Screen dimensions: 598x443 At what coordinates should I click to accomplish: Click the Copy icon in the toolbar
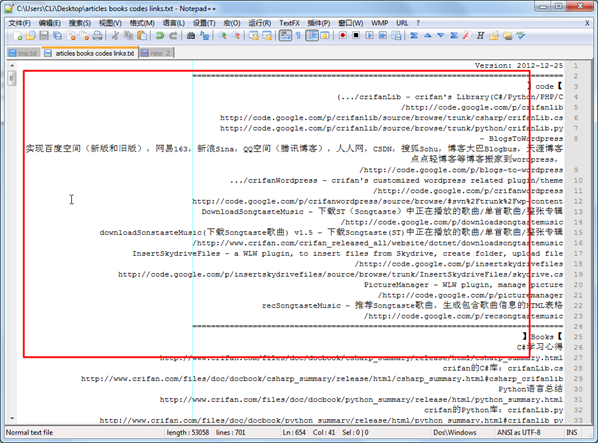129,36
